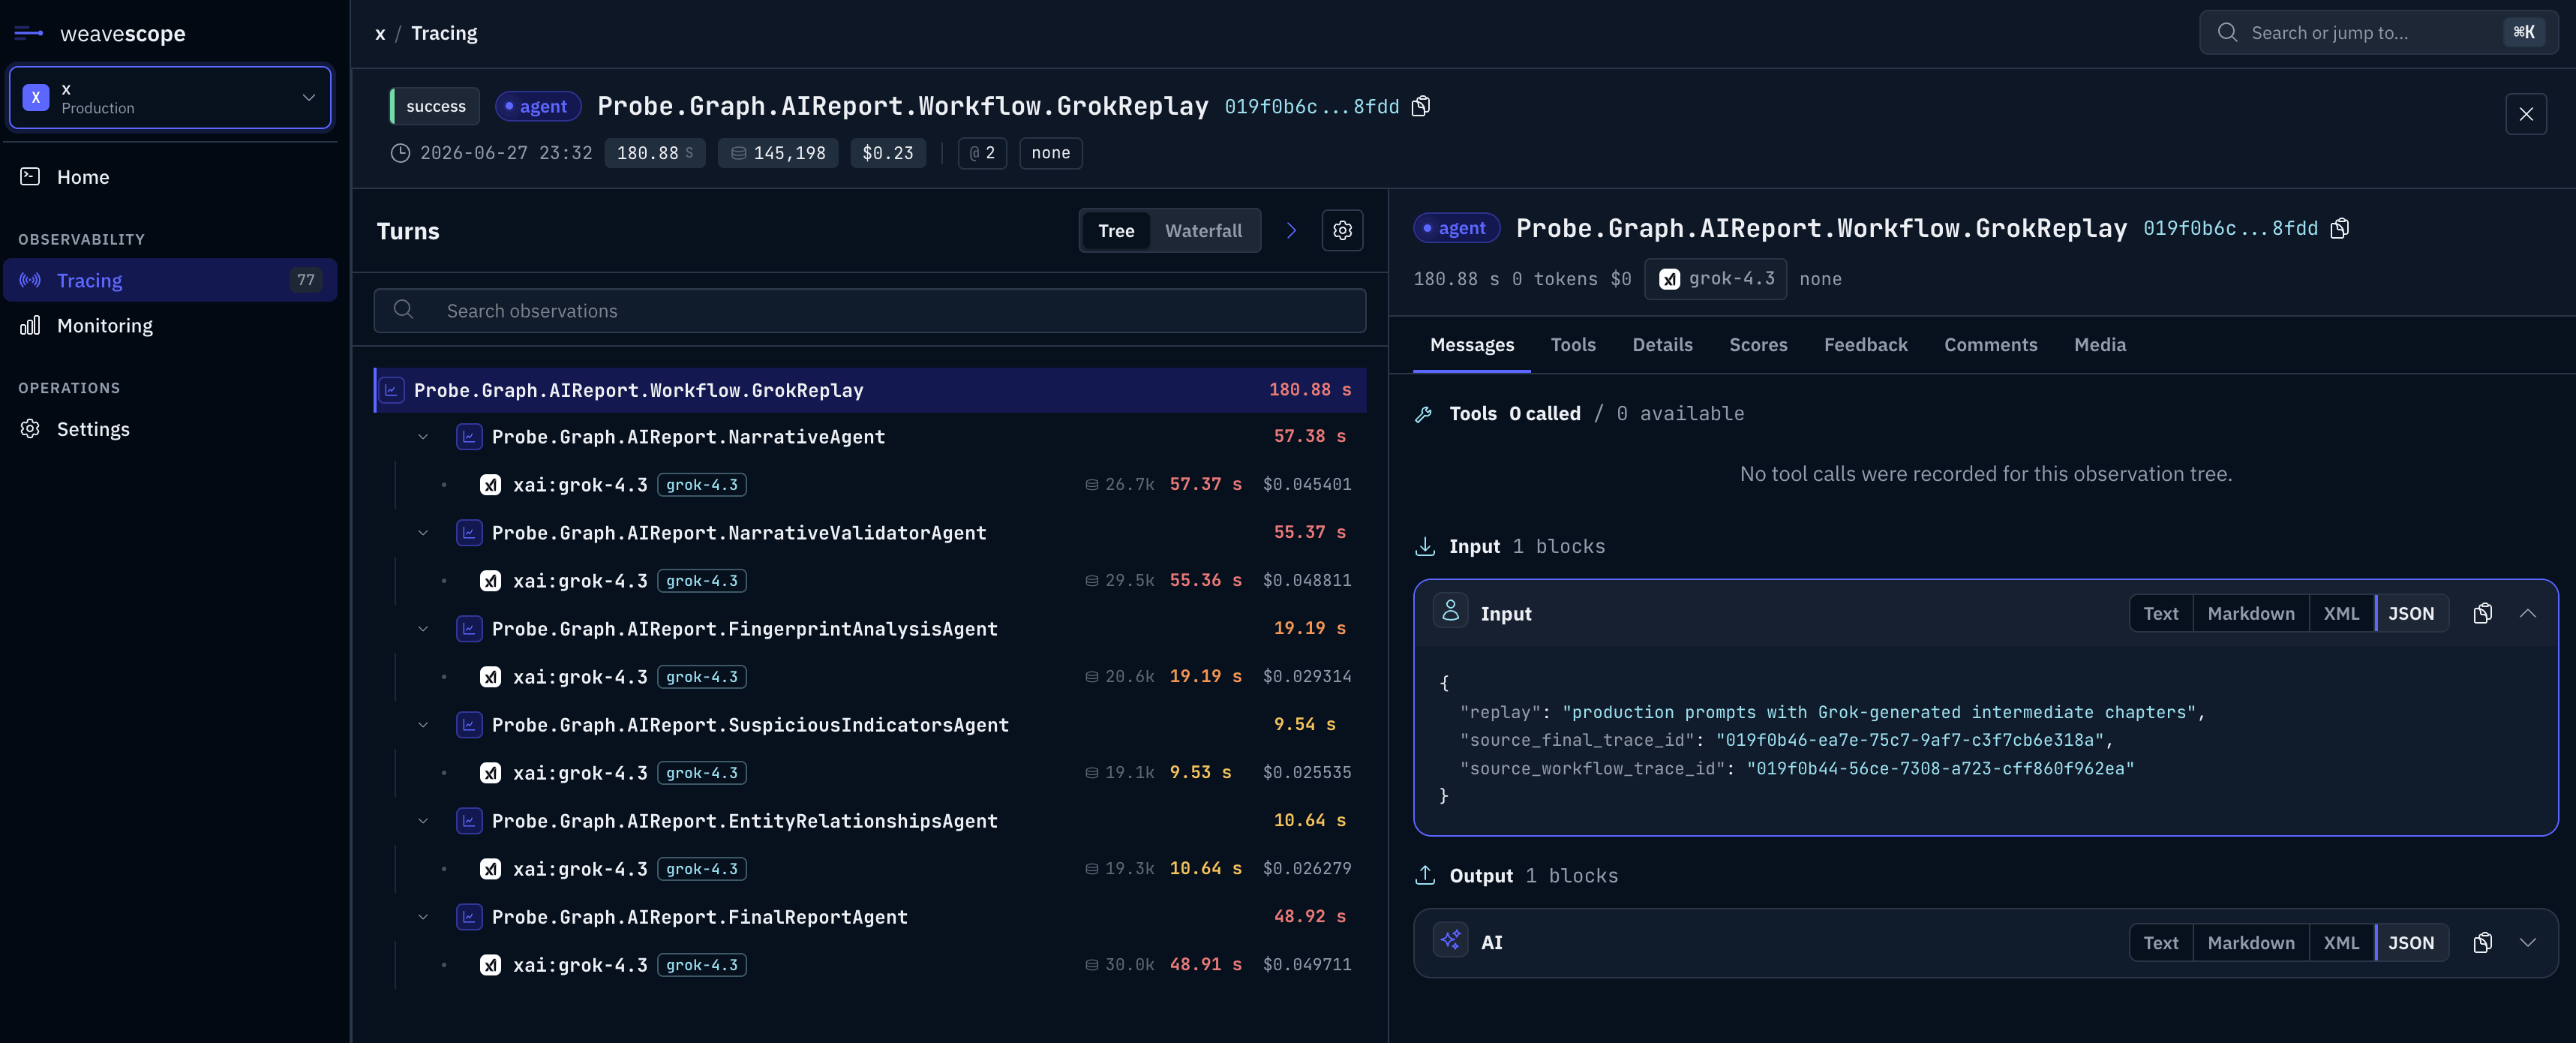Click the agent tag in trace header
The width and height of the screenshot is (2576, 1043).
pos(538,106)
